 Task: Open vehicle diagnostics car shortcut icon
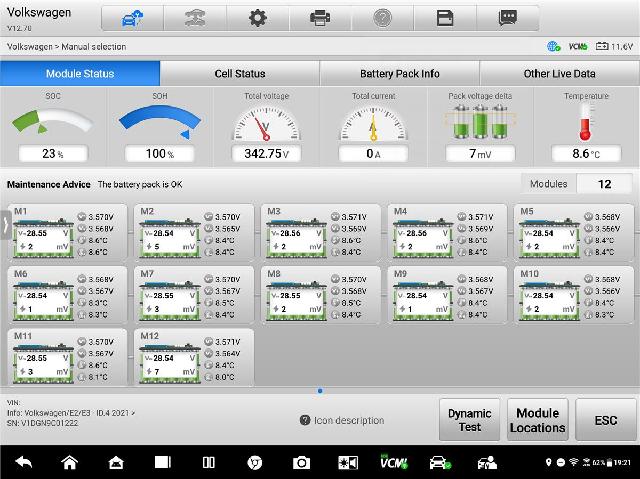440,463
